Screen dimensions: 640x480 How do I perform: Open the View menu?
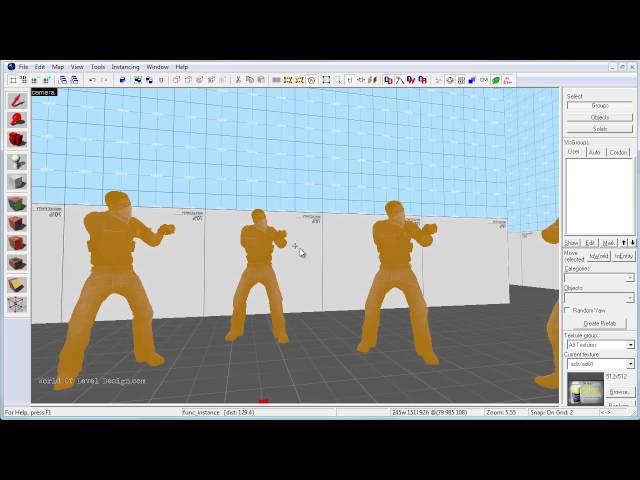tap(77, 67)
